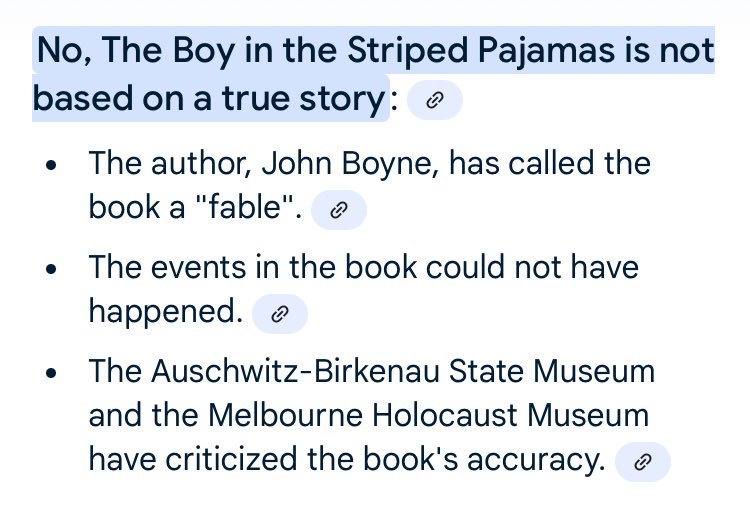Screen dimensions: 750x505
Task: Click the bullet point before "The events"
Action: tap(52, 270)
